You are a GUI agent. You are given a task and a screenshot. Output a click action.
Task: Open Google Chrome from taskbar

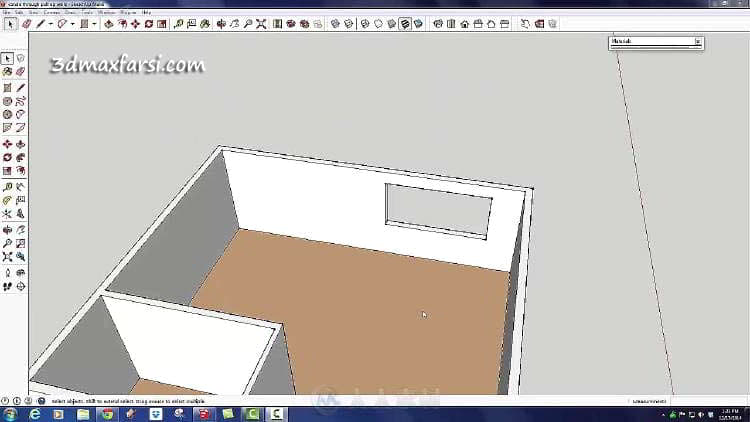(108, 414)
